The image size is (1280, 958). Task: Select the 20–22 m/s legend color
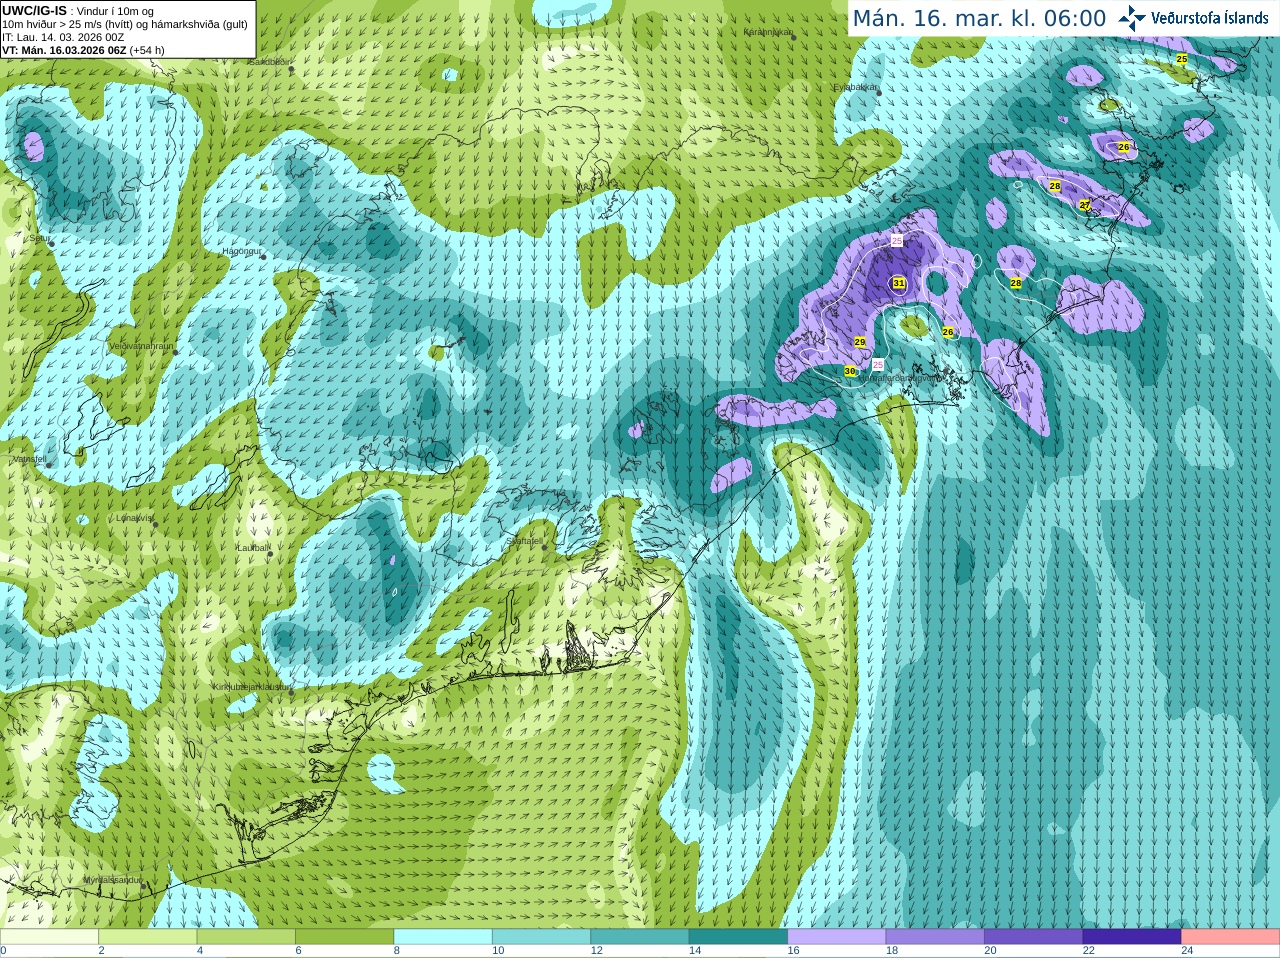[x=1034, y=937]
